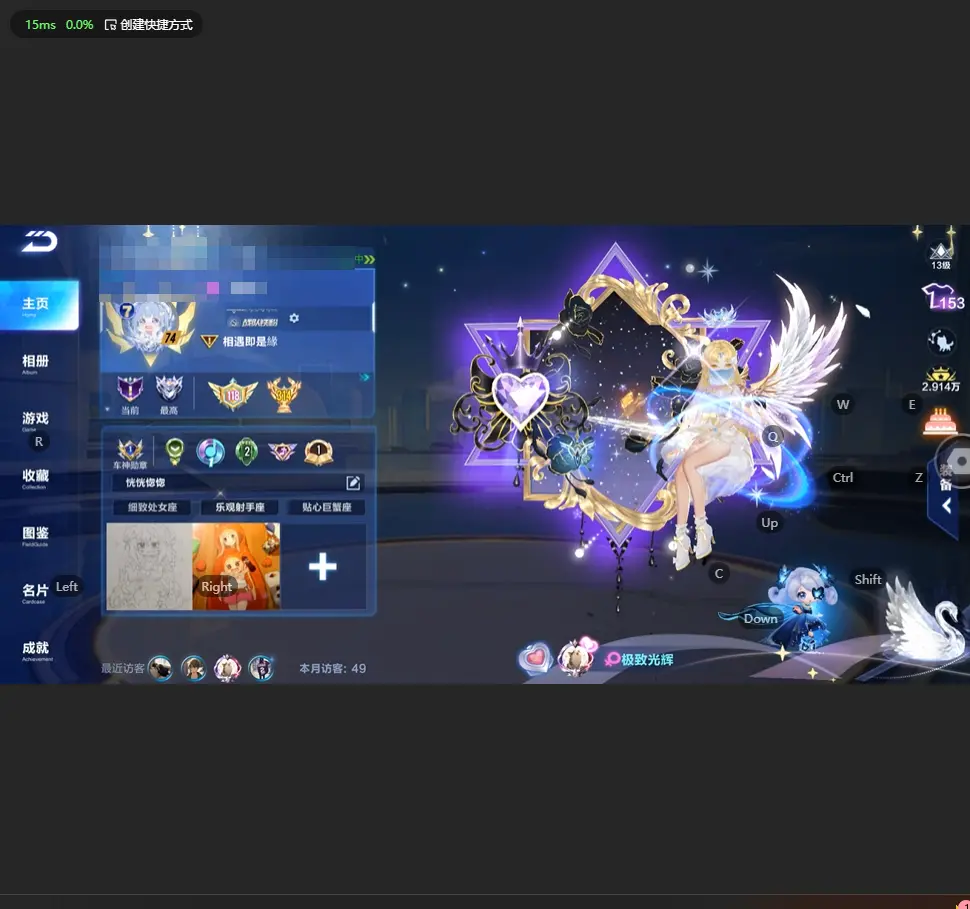Image resolution: width=970 pixels, height=909 pixels.
Task: Open the pet cat constellation icon
Action: click(941, 342)
